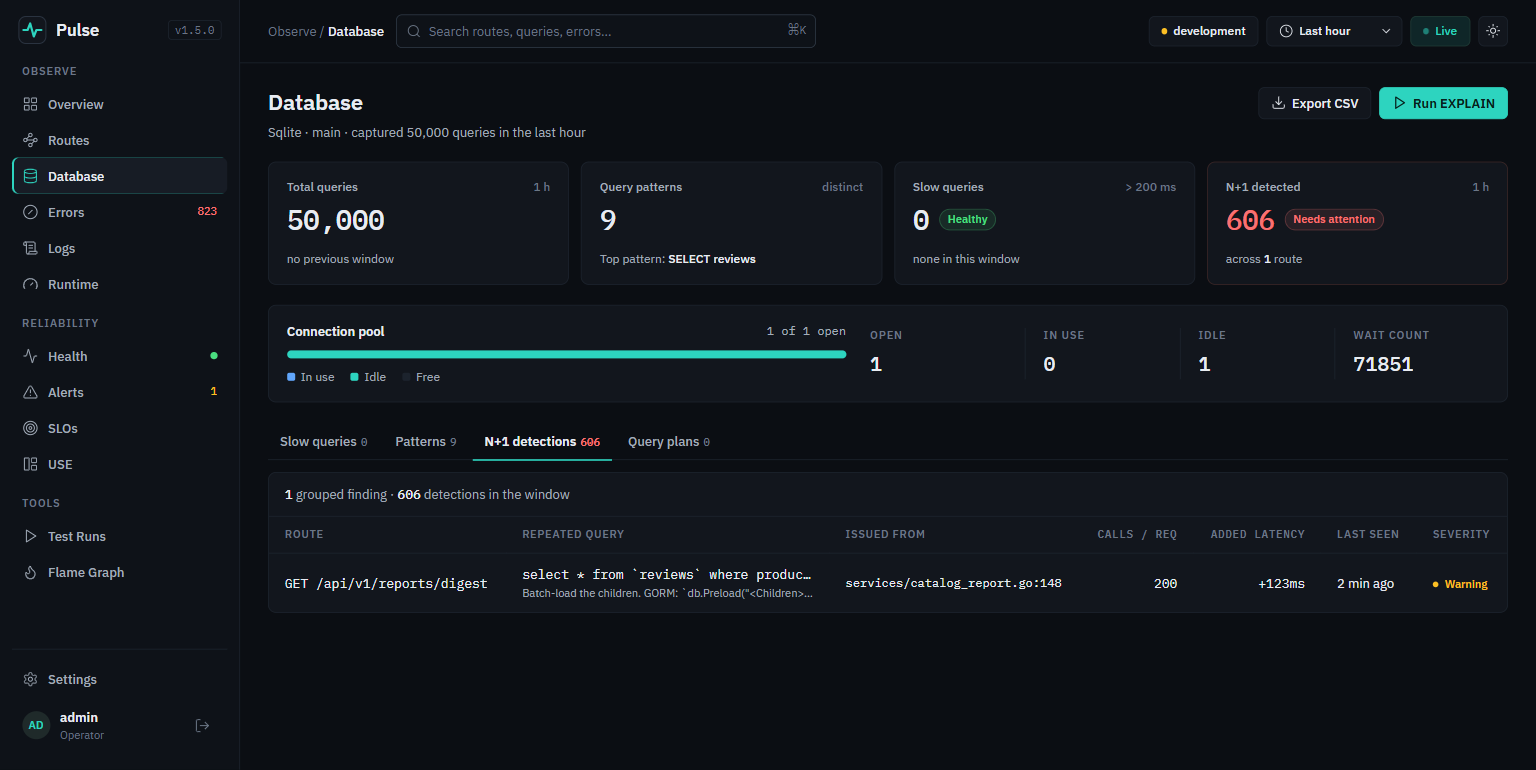Click the Route column header
The image size is (1536, 770).
click(304, 534)
